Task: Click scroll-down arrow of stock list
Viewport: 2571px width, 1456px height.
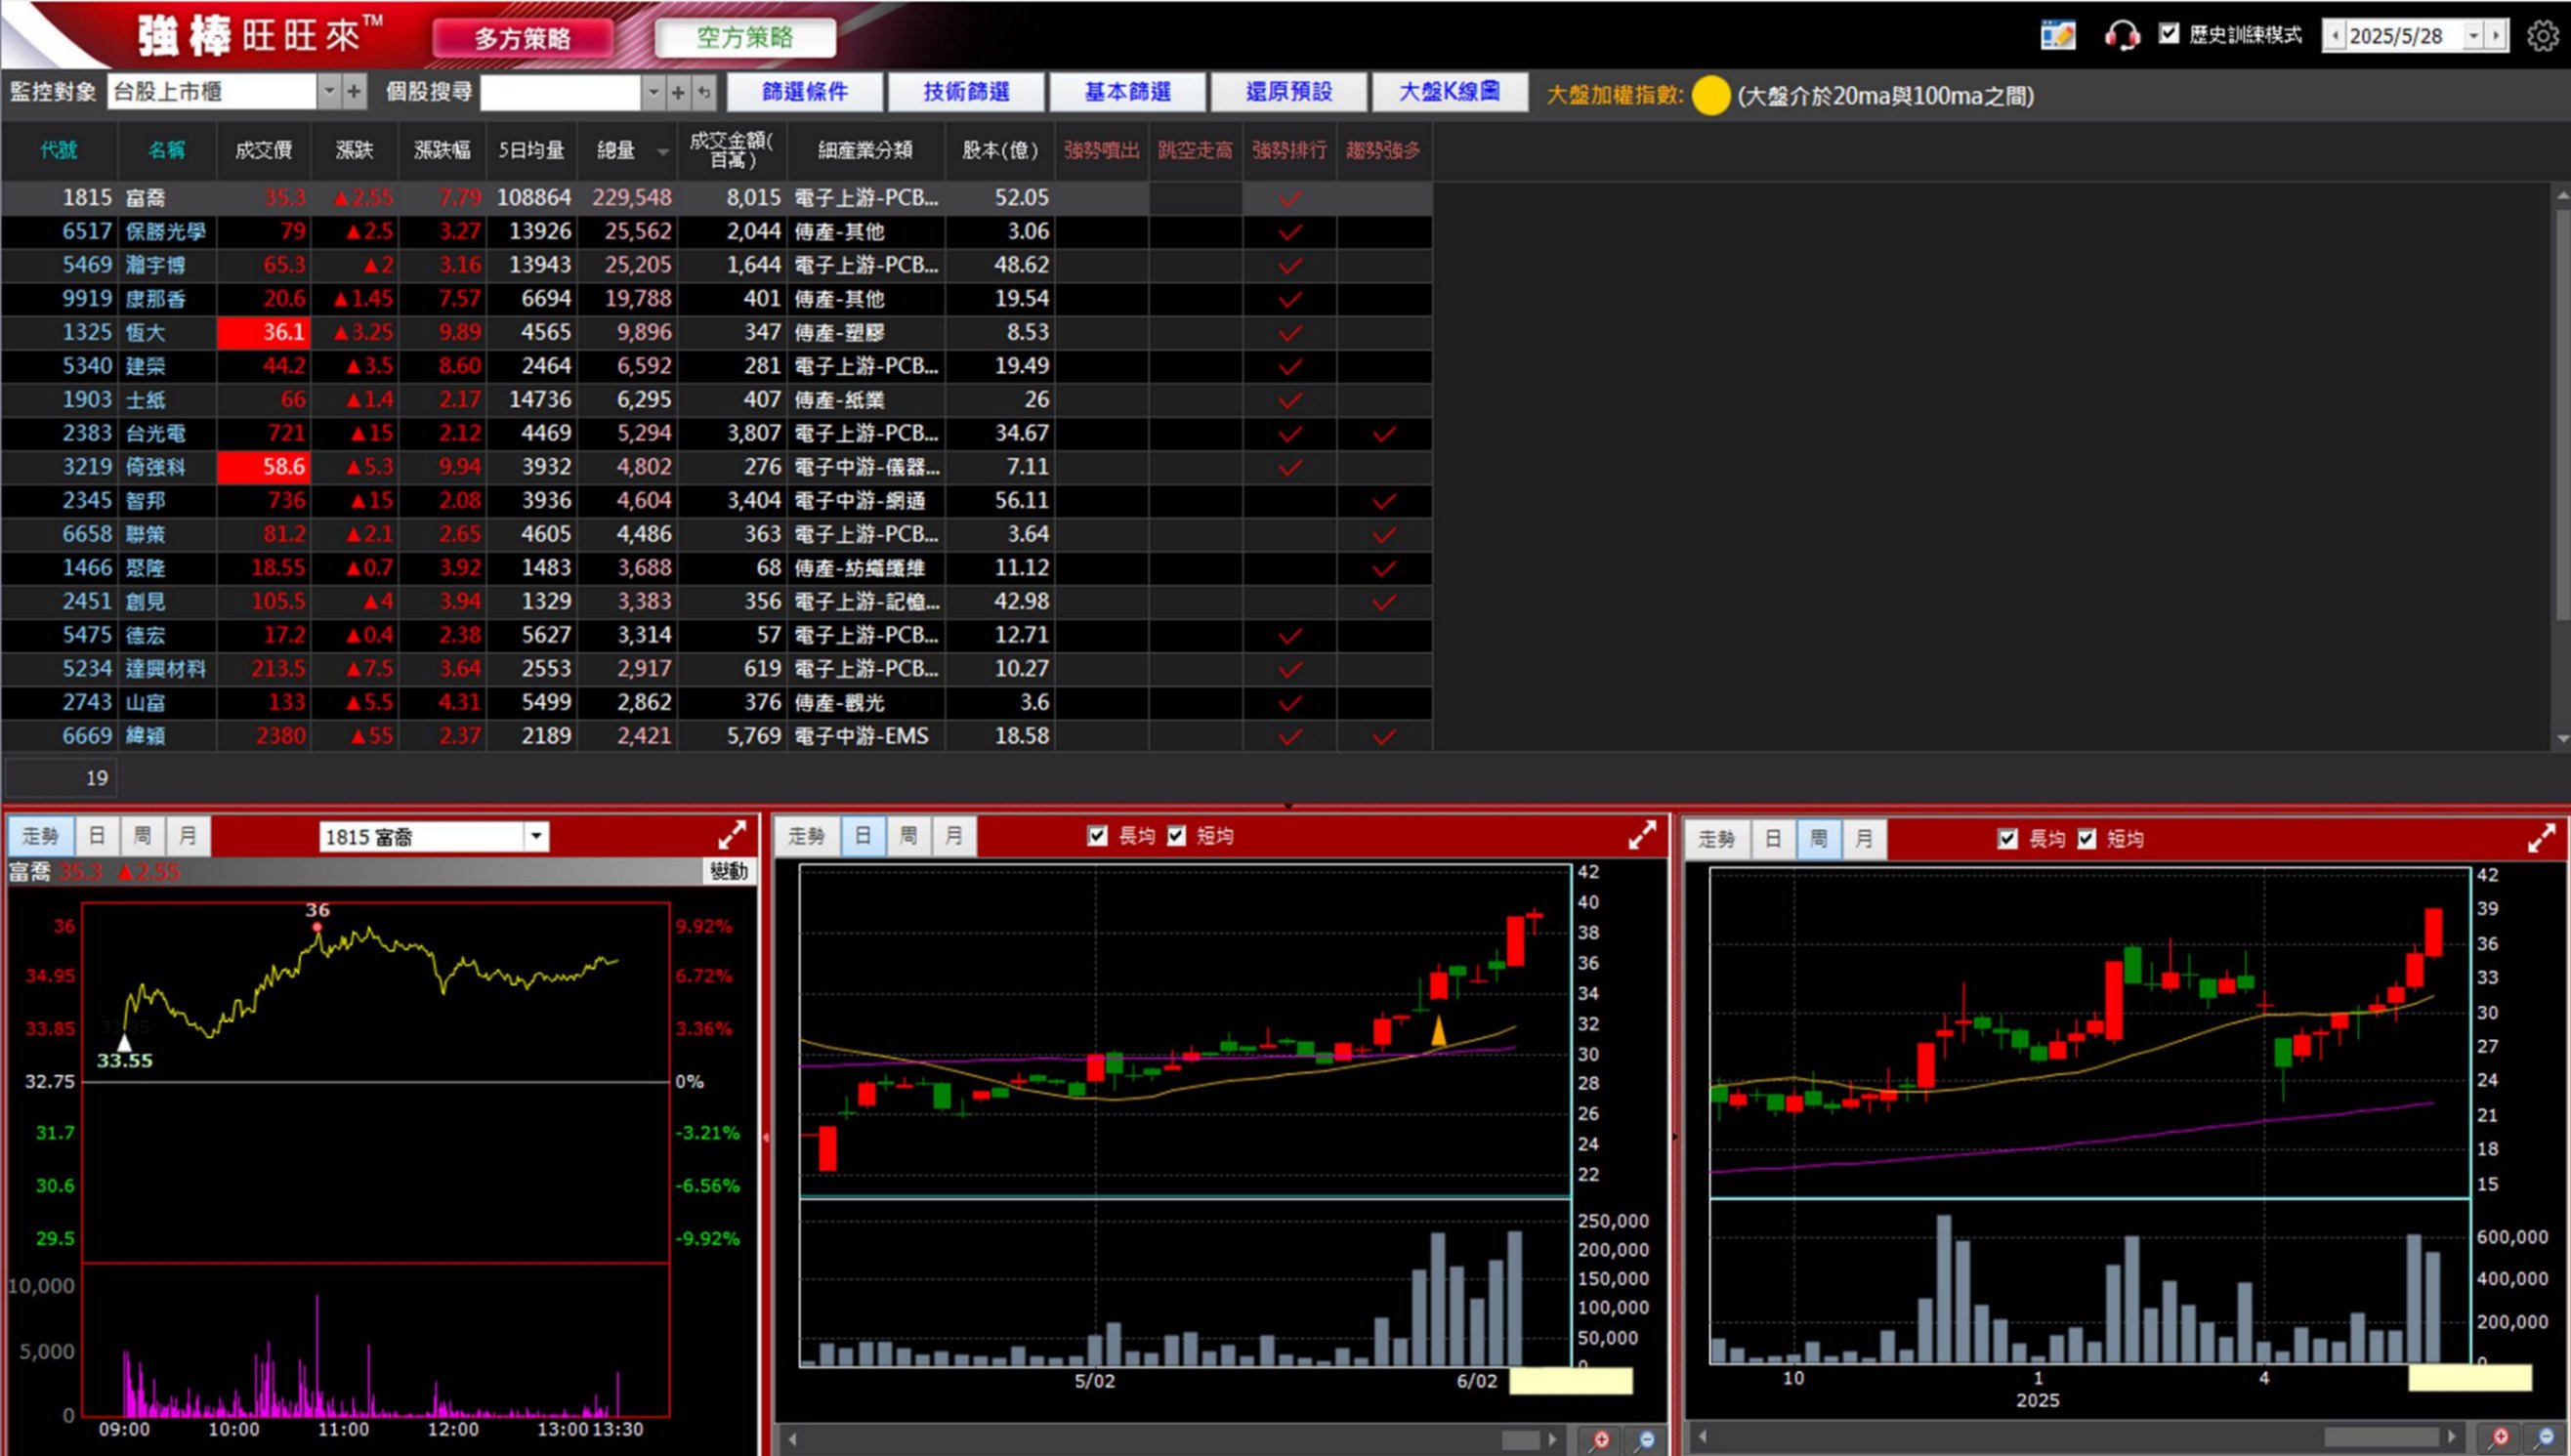Action: point(2562,739)
